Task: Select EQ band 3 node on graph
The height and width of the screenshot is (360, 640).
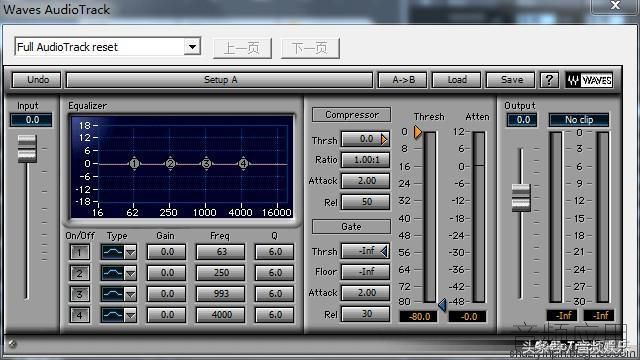Action: point(207,164)
